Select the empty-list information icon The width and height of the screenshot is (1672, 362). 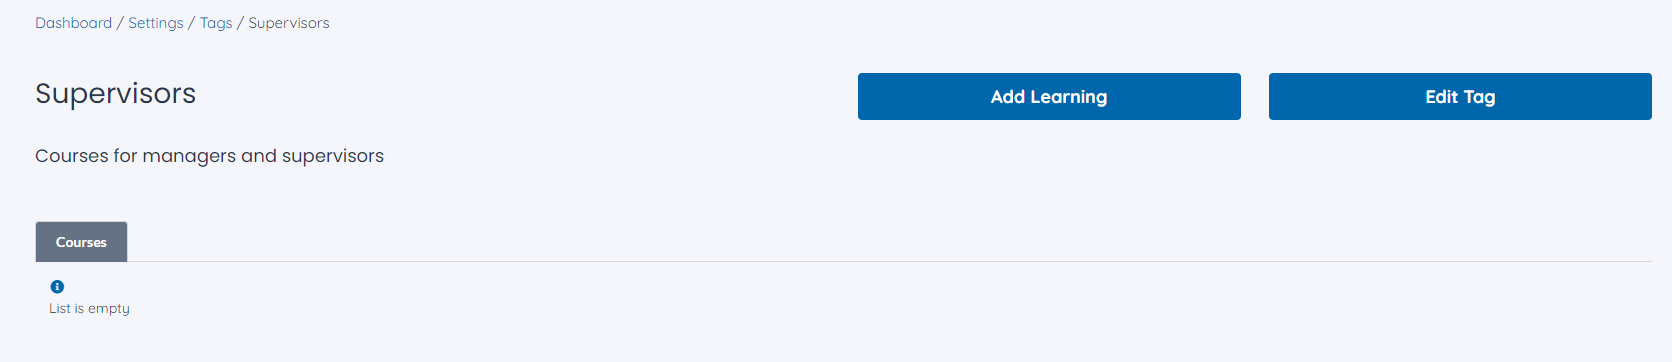[57, 287]
